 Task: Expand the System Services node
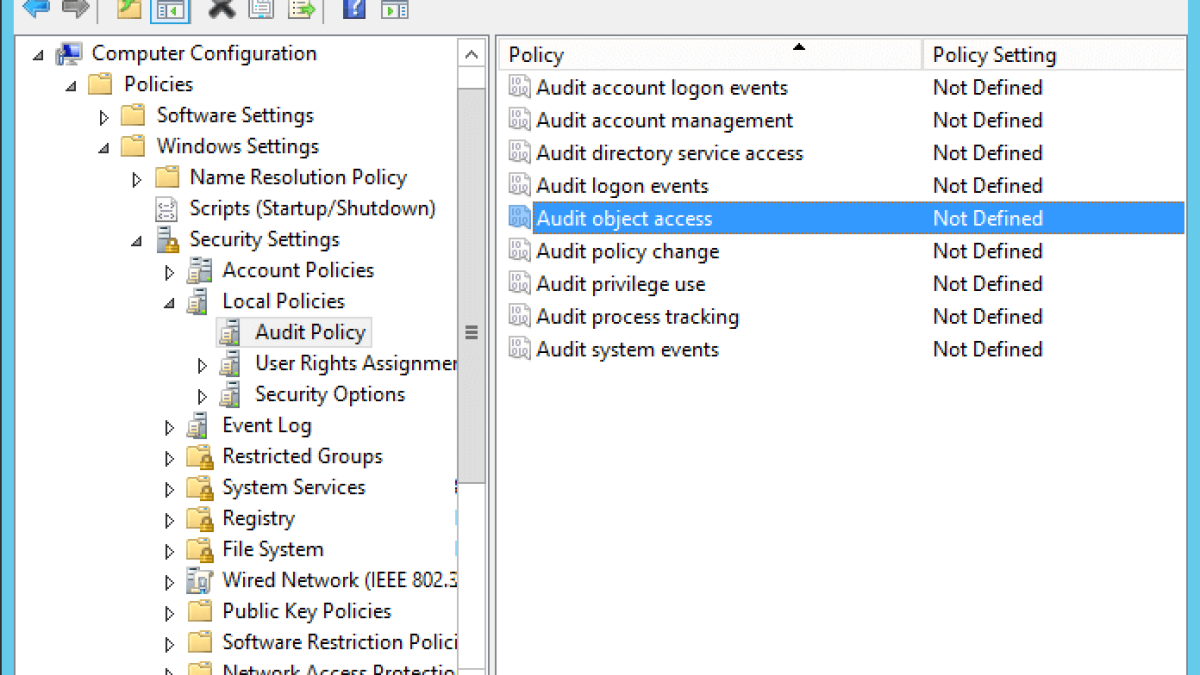click(169, 490)
